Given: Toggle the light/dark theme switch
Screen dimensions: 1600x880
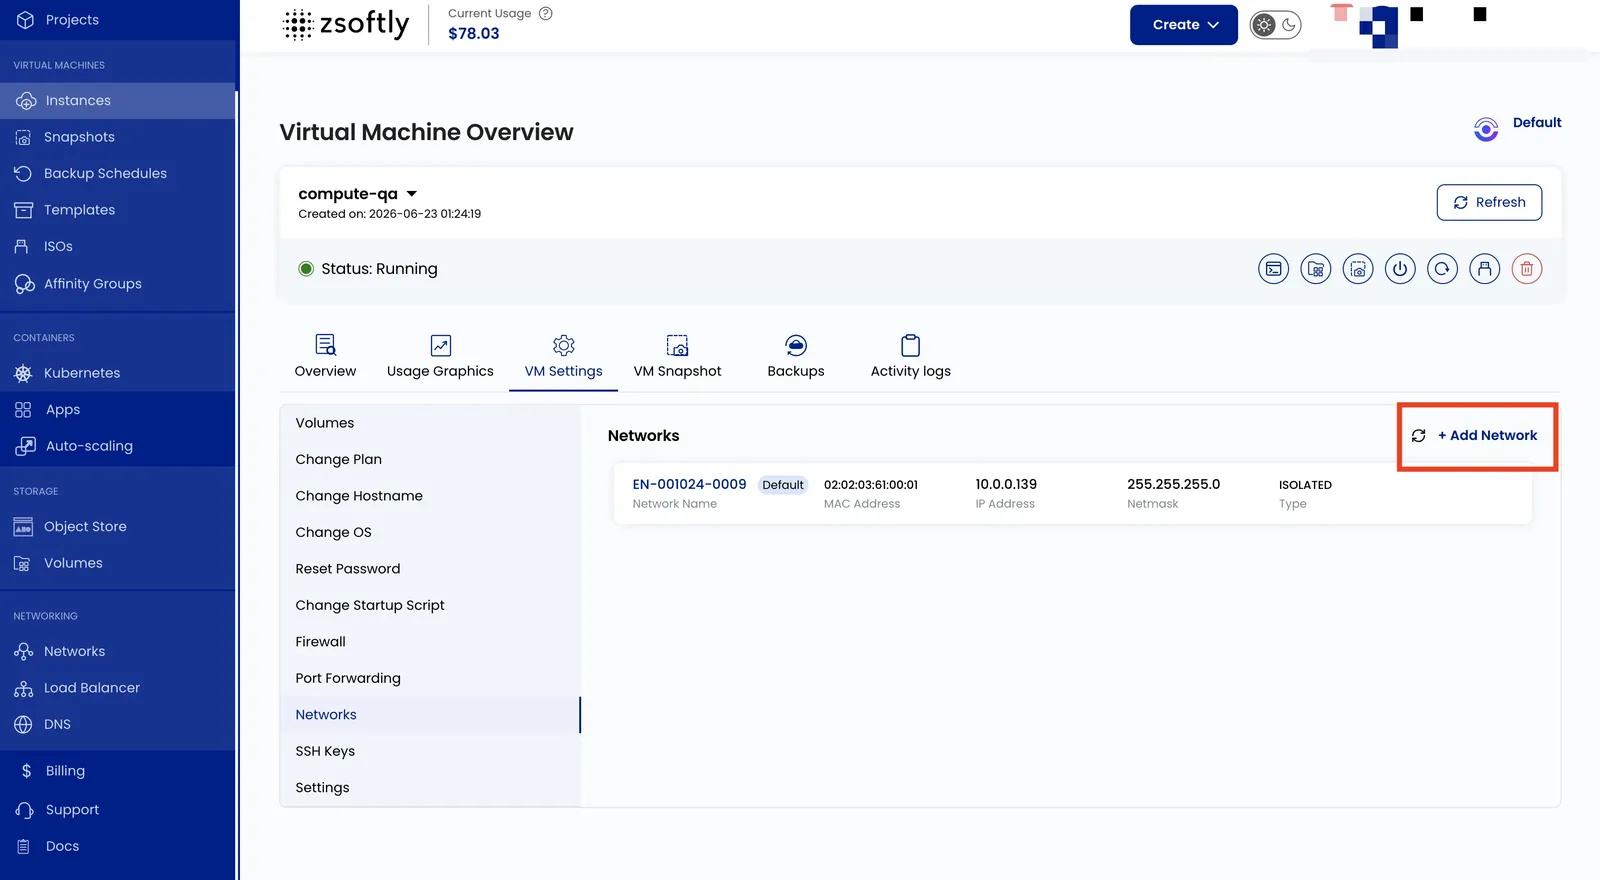Looking at the screenshot, I should tap(1276, 25).
